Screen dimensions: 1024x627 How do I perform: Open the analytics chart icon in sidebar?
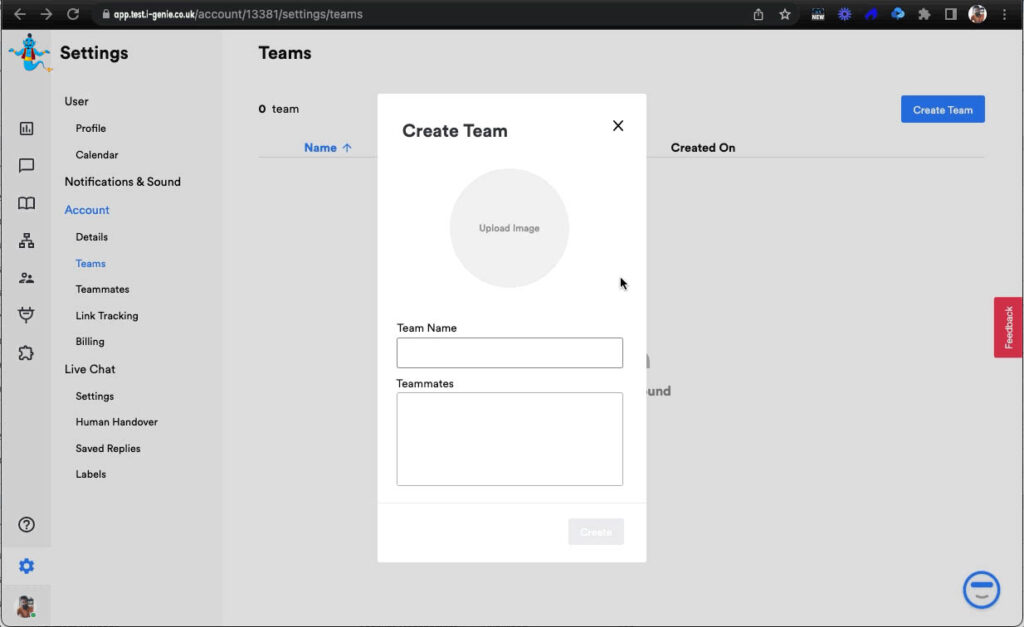coord(27,128)
